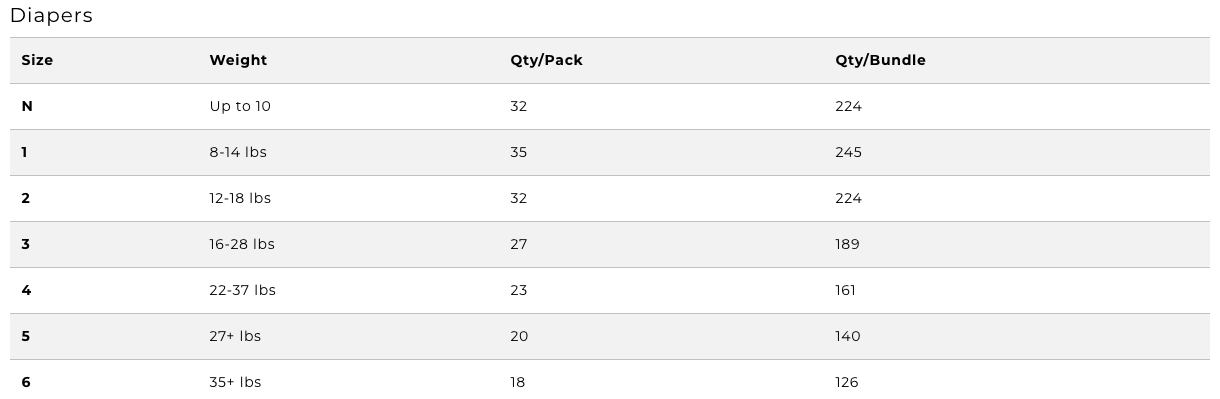Click the 161 bundle quantity cell
The width and height of the screenshot is (1220, 399).
click(x=845, y=290)
